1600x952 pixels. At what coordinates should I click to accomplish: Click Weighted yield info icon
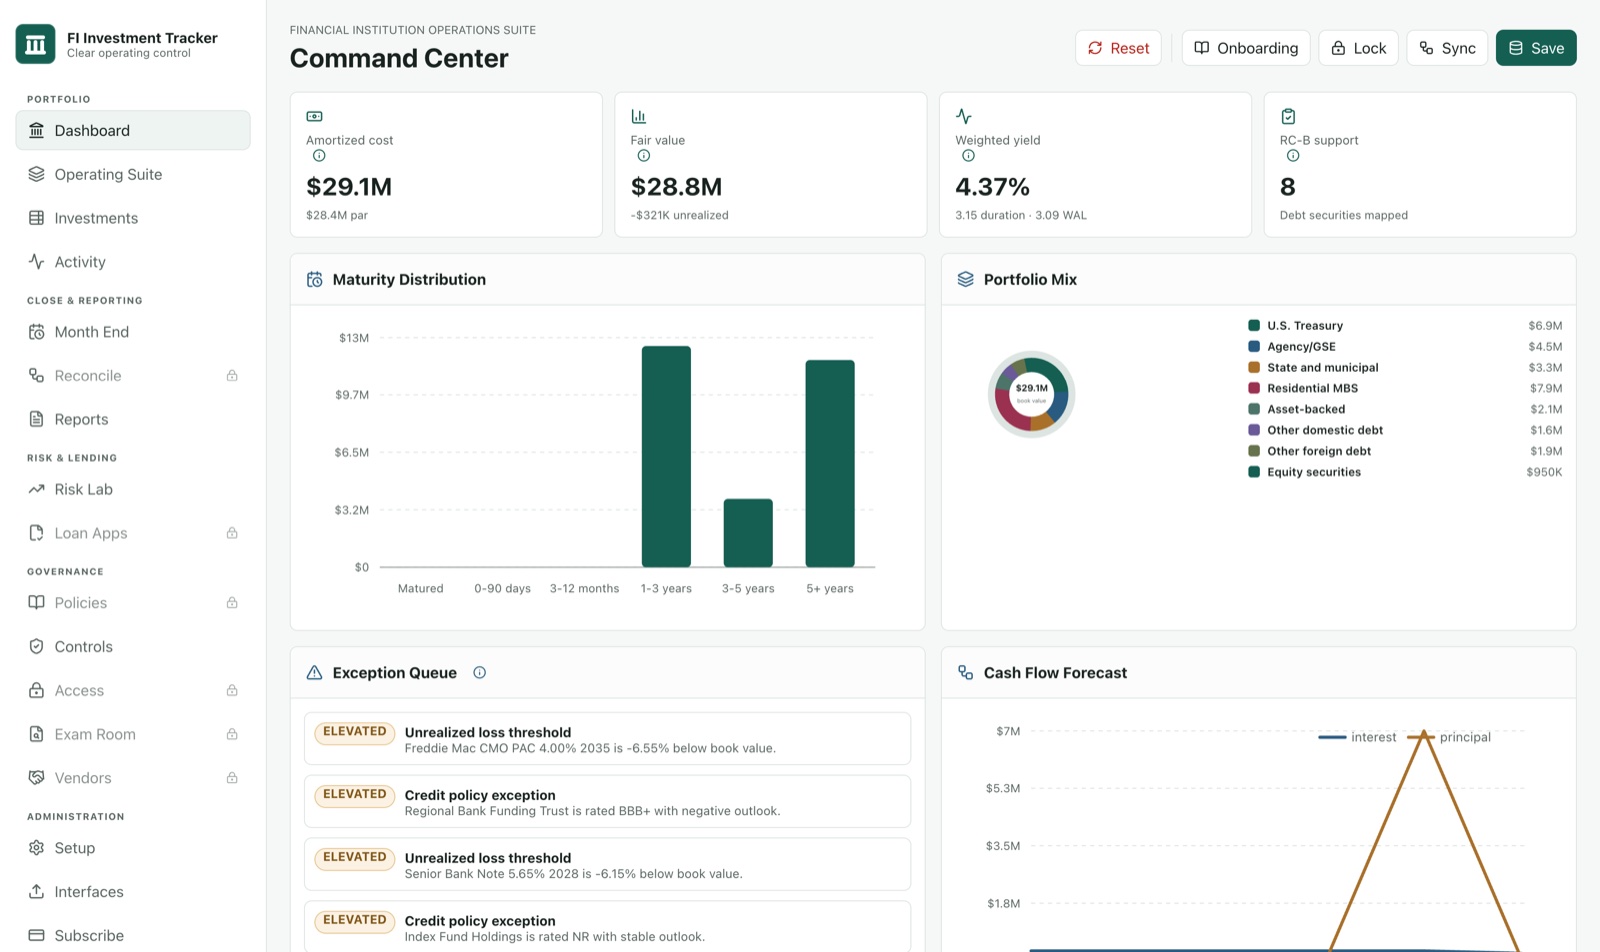968,156
